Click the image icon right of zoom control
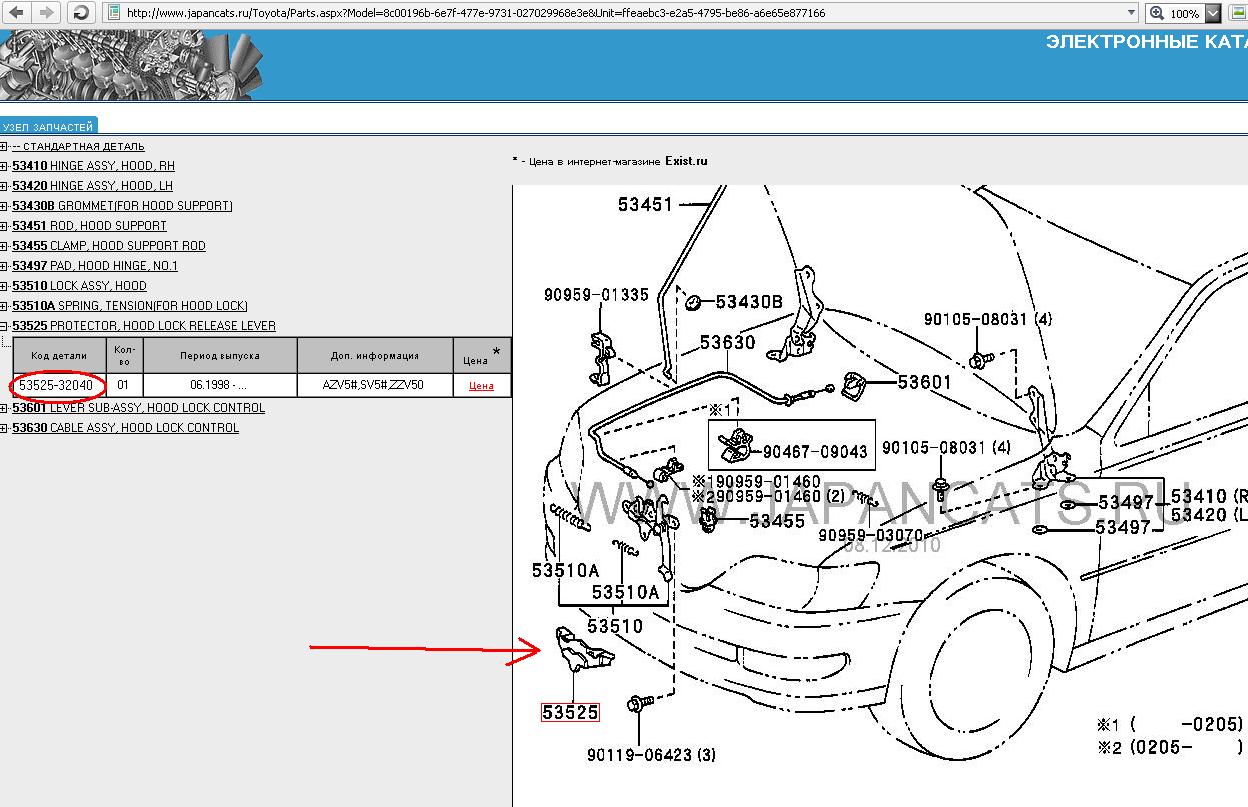This screenshot has width=1248, height=807. tap(1238, 13)
